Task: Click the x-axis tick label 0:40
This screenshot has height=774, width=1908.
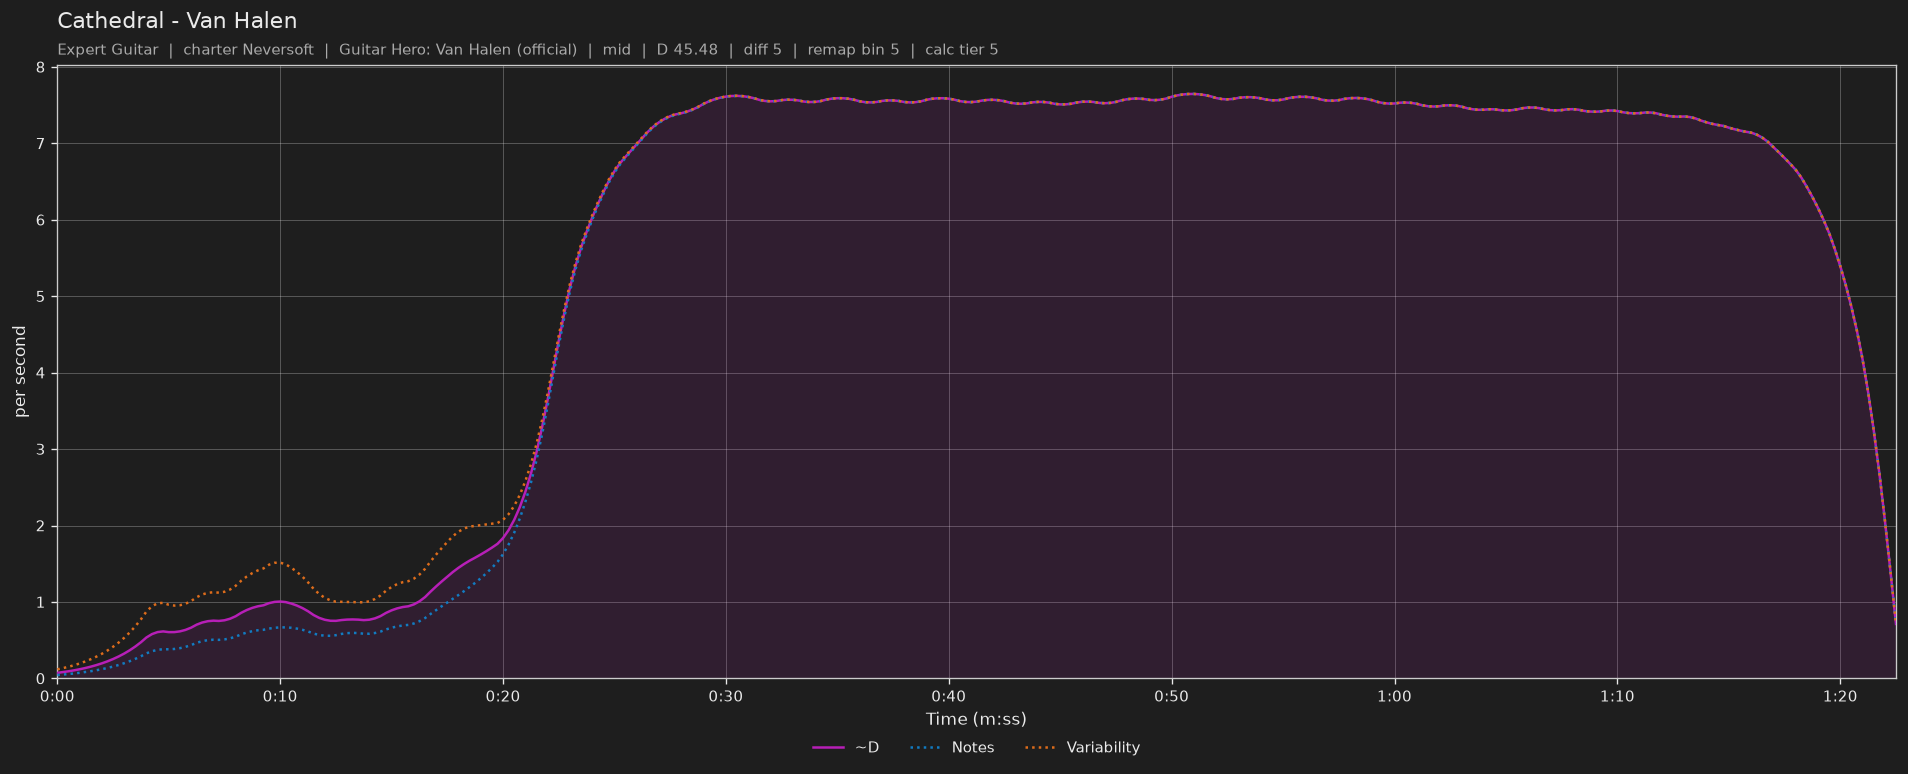Action: 948,696
